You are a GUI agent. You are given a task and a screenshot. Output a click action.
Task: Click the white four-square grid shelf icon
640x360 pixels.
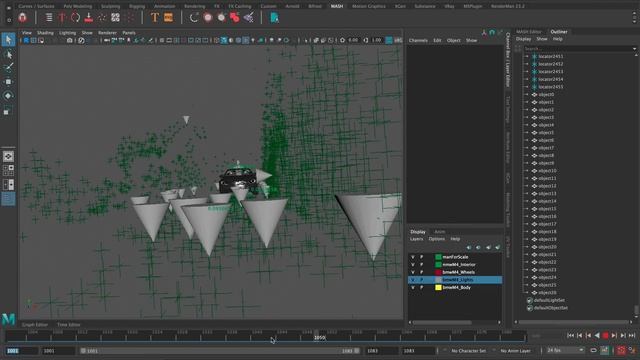coord(116,18)
